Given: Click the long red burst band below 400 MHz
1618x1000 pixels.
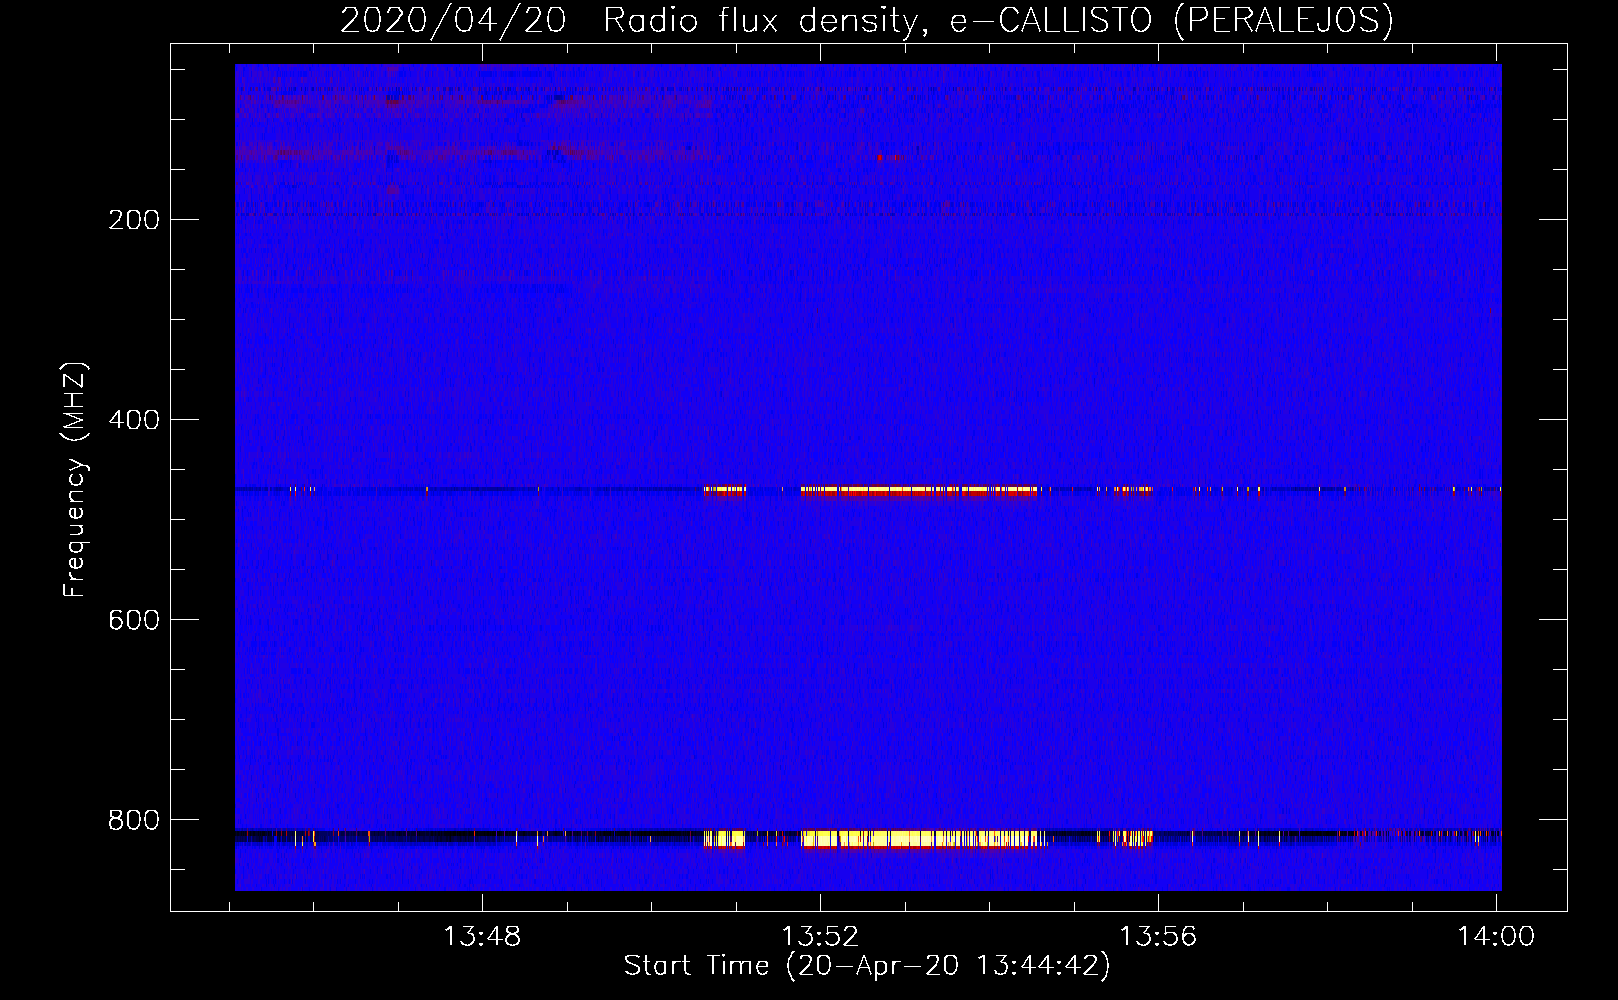Looking at the screenshot, I should [x=920, y=491].
